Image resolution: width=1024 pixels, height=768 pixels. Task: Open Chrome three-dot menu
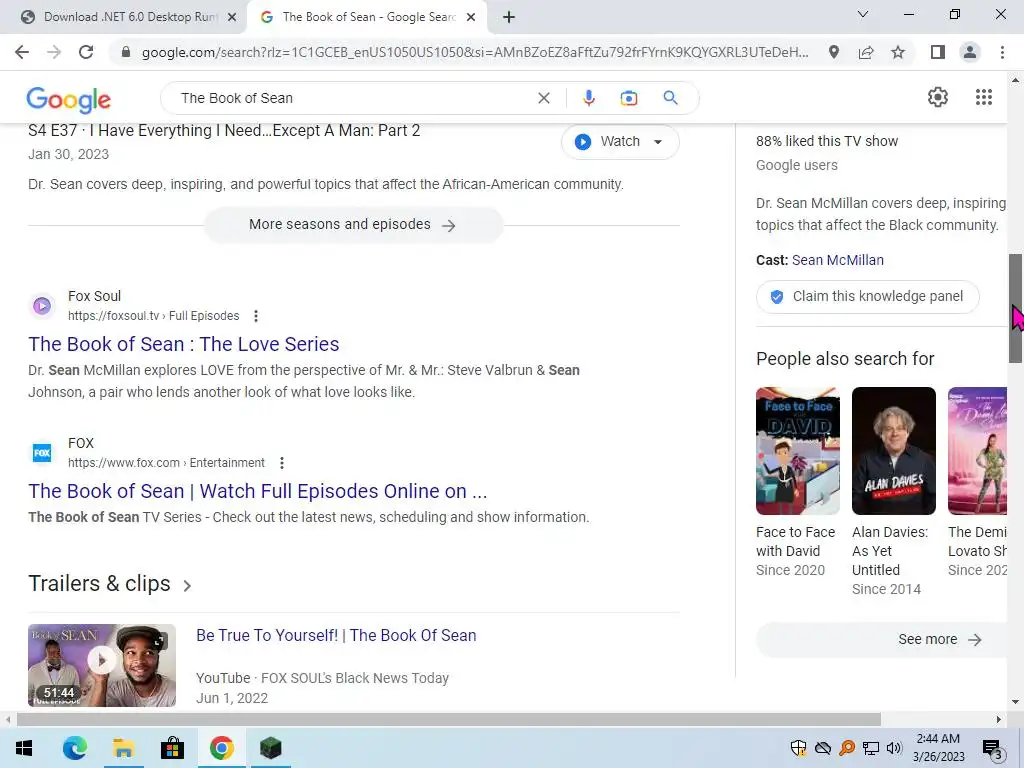click(x=1002, y=52)
